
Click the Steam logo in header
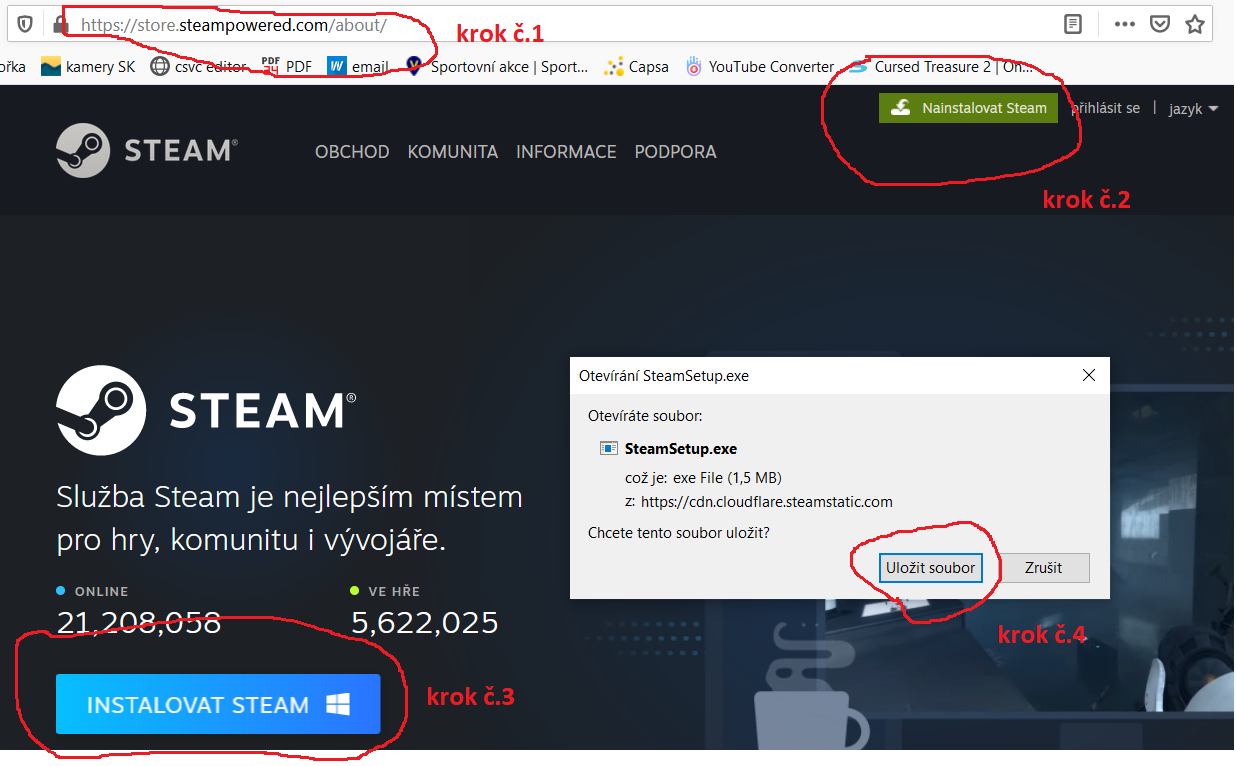coord(147,151)
